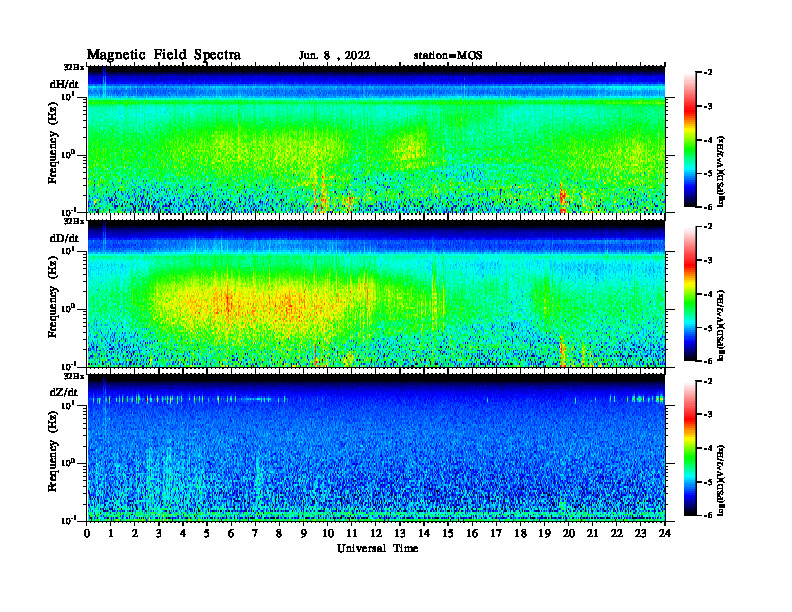792x612 pixels.
Task: Select hour tick label '7' on time axis
Action: coord(255,534)
